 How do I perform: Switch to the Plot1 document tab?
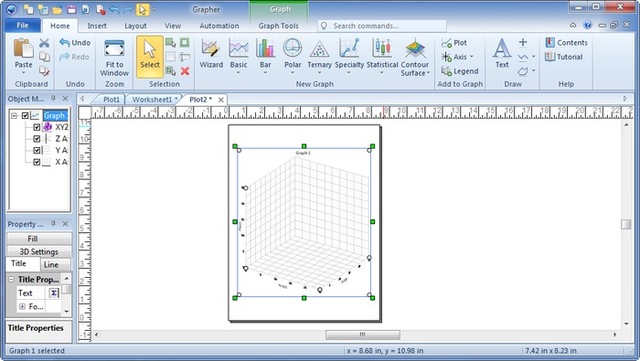pos(111,99)
